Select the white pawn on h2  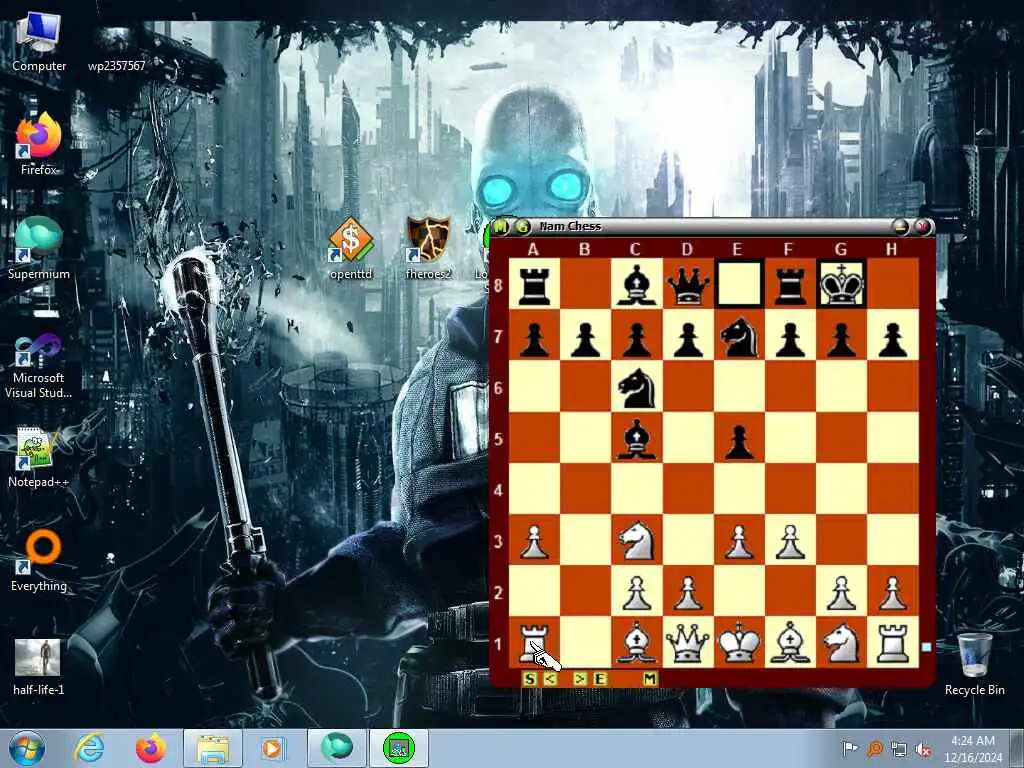coord(892,592)
